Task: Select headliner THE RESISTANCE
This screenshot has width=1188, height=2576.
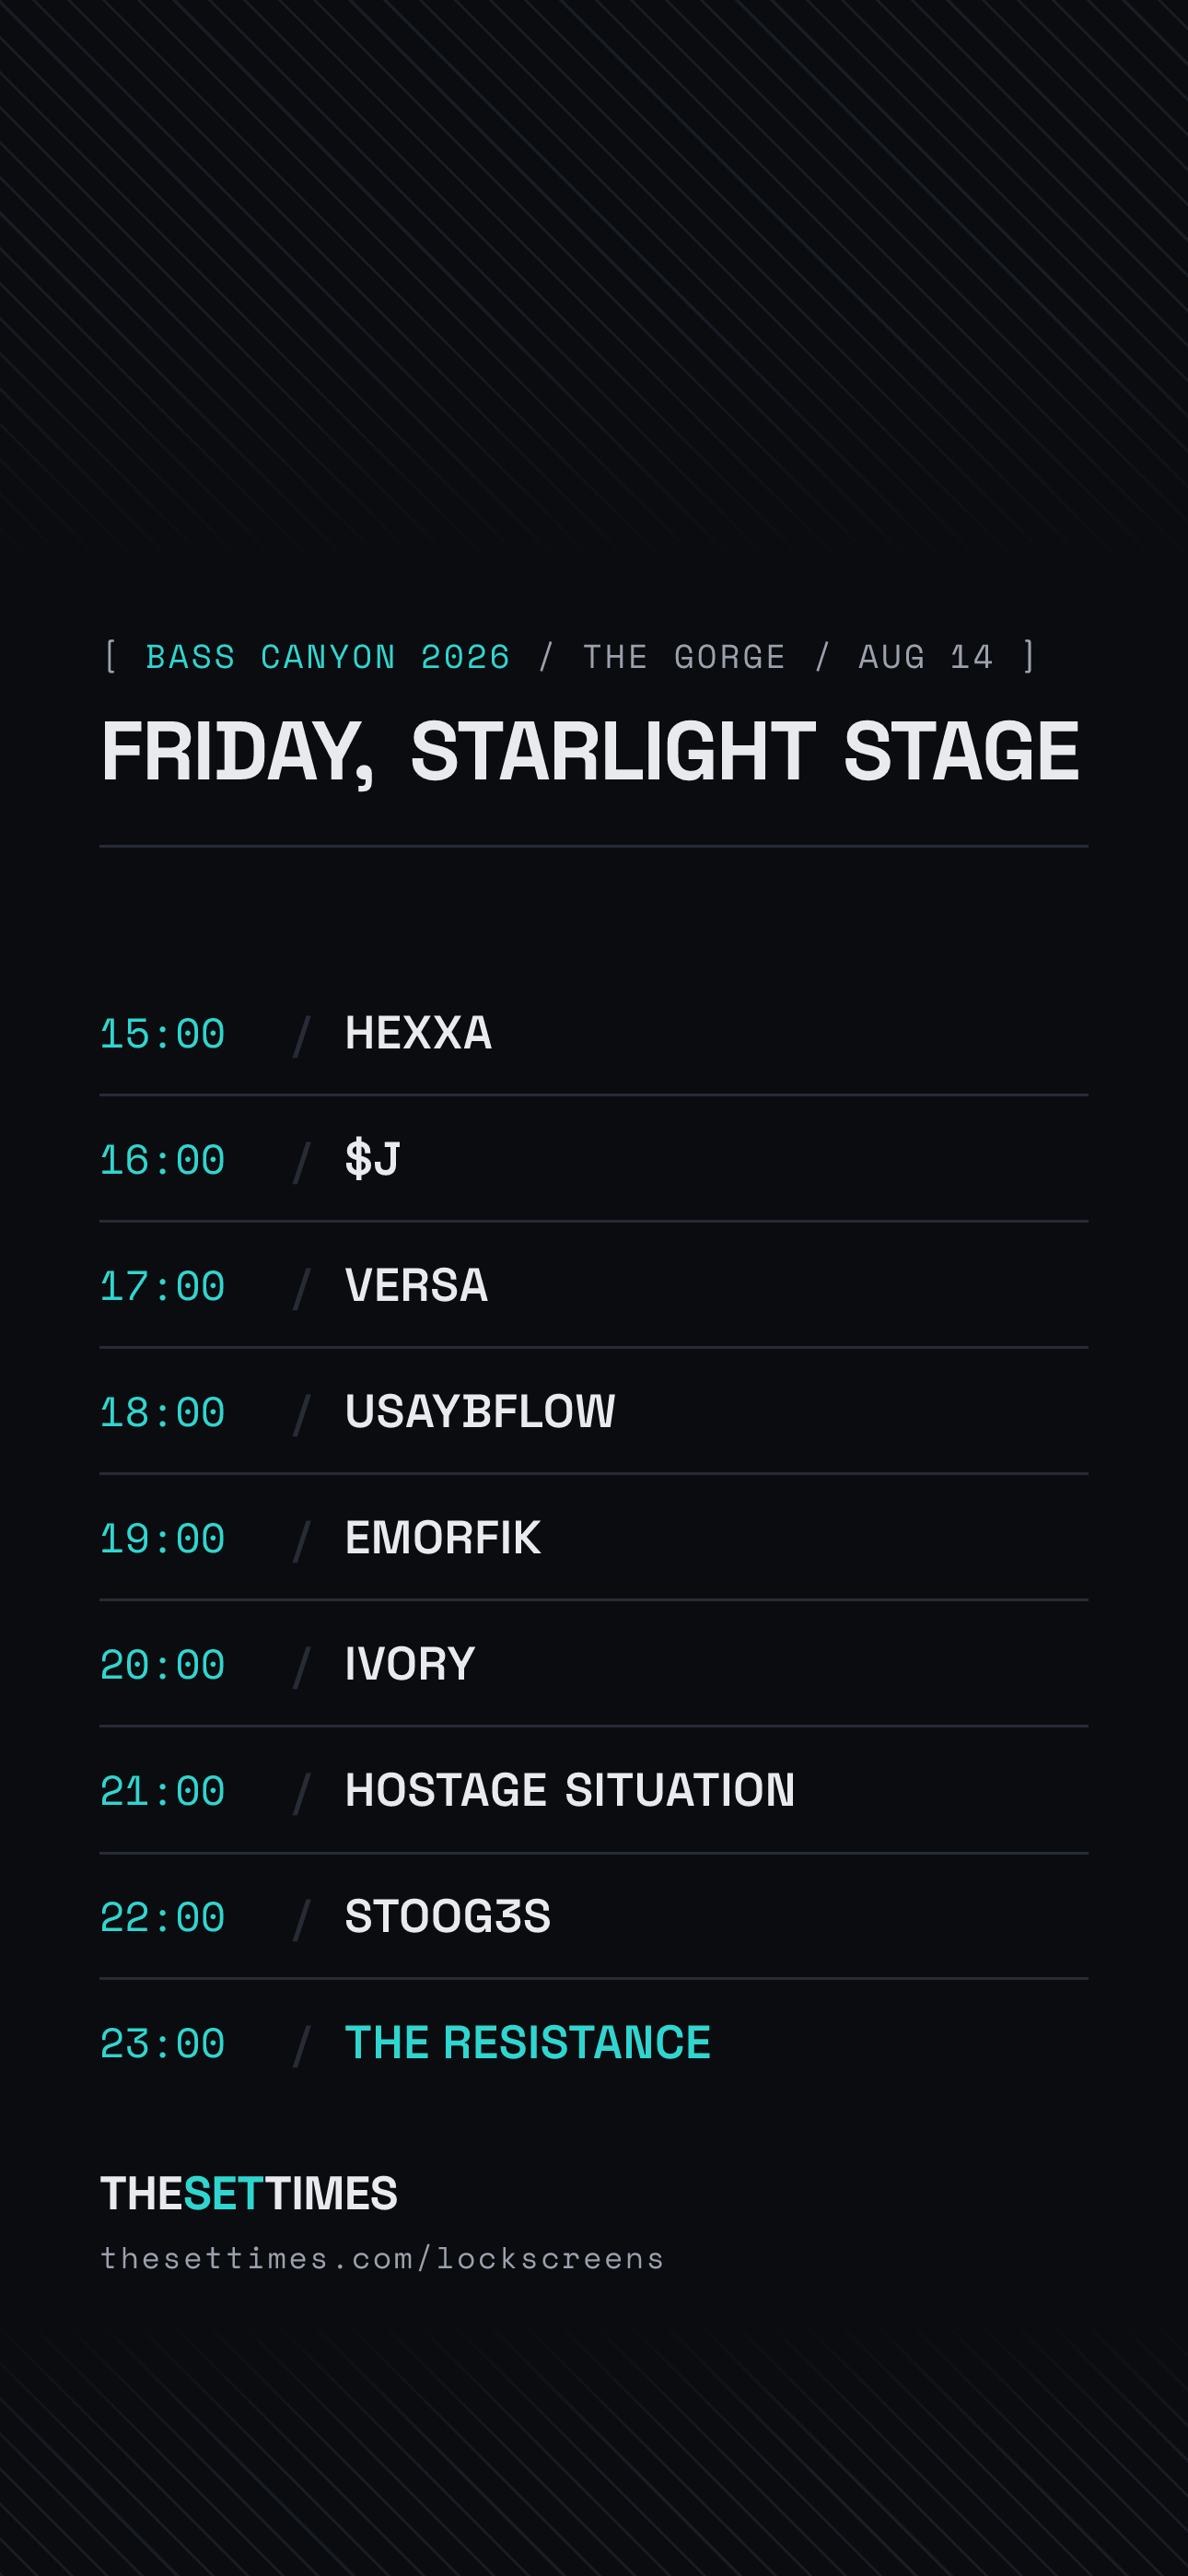Action: pyautogui.click(x=528, y=2042)
